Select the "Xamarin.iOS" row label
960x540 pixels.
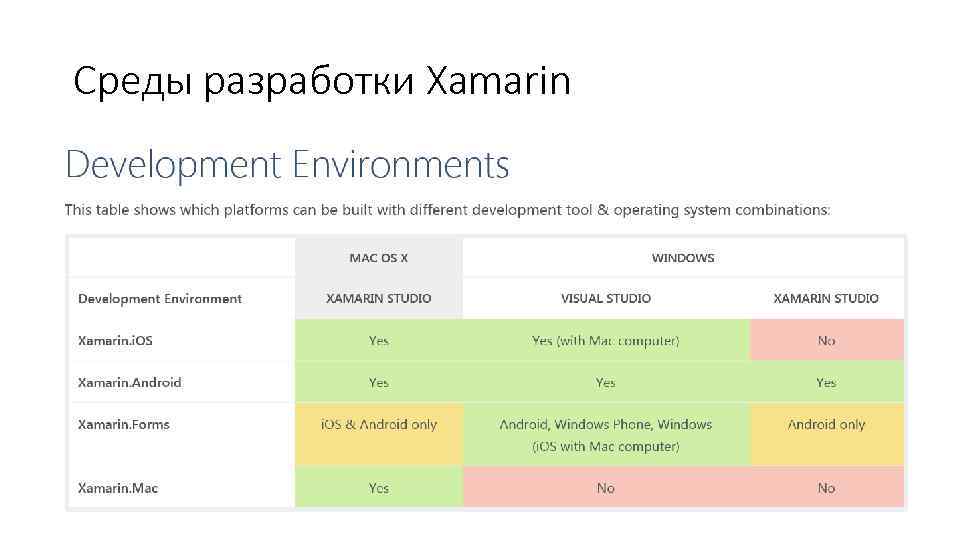116,341
